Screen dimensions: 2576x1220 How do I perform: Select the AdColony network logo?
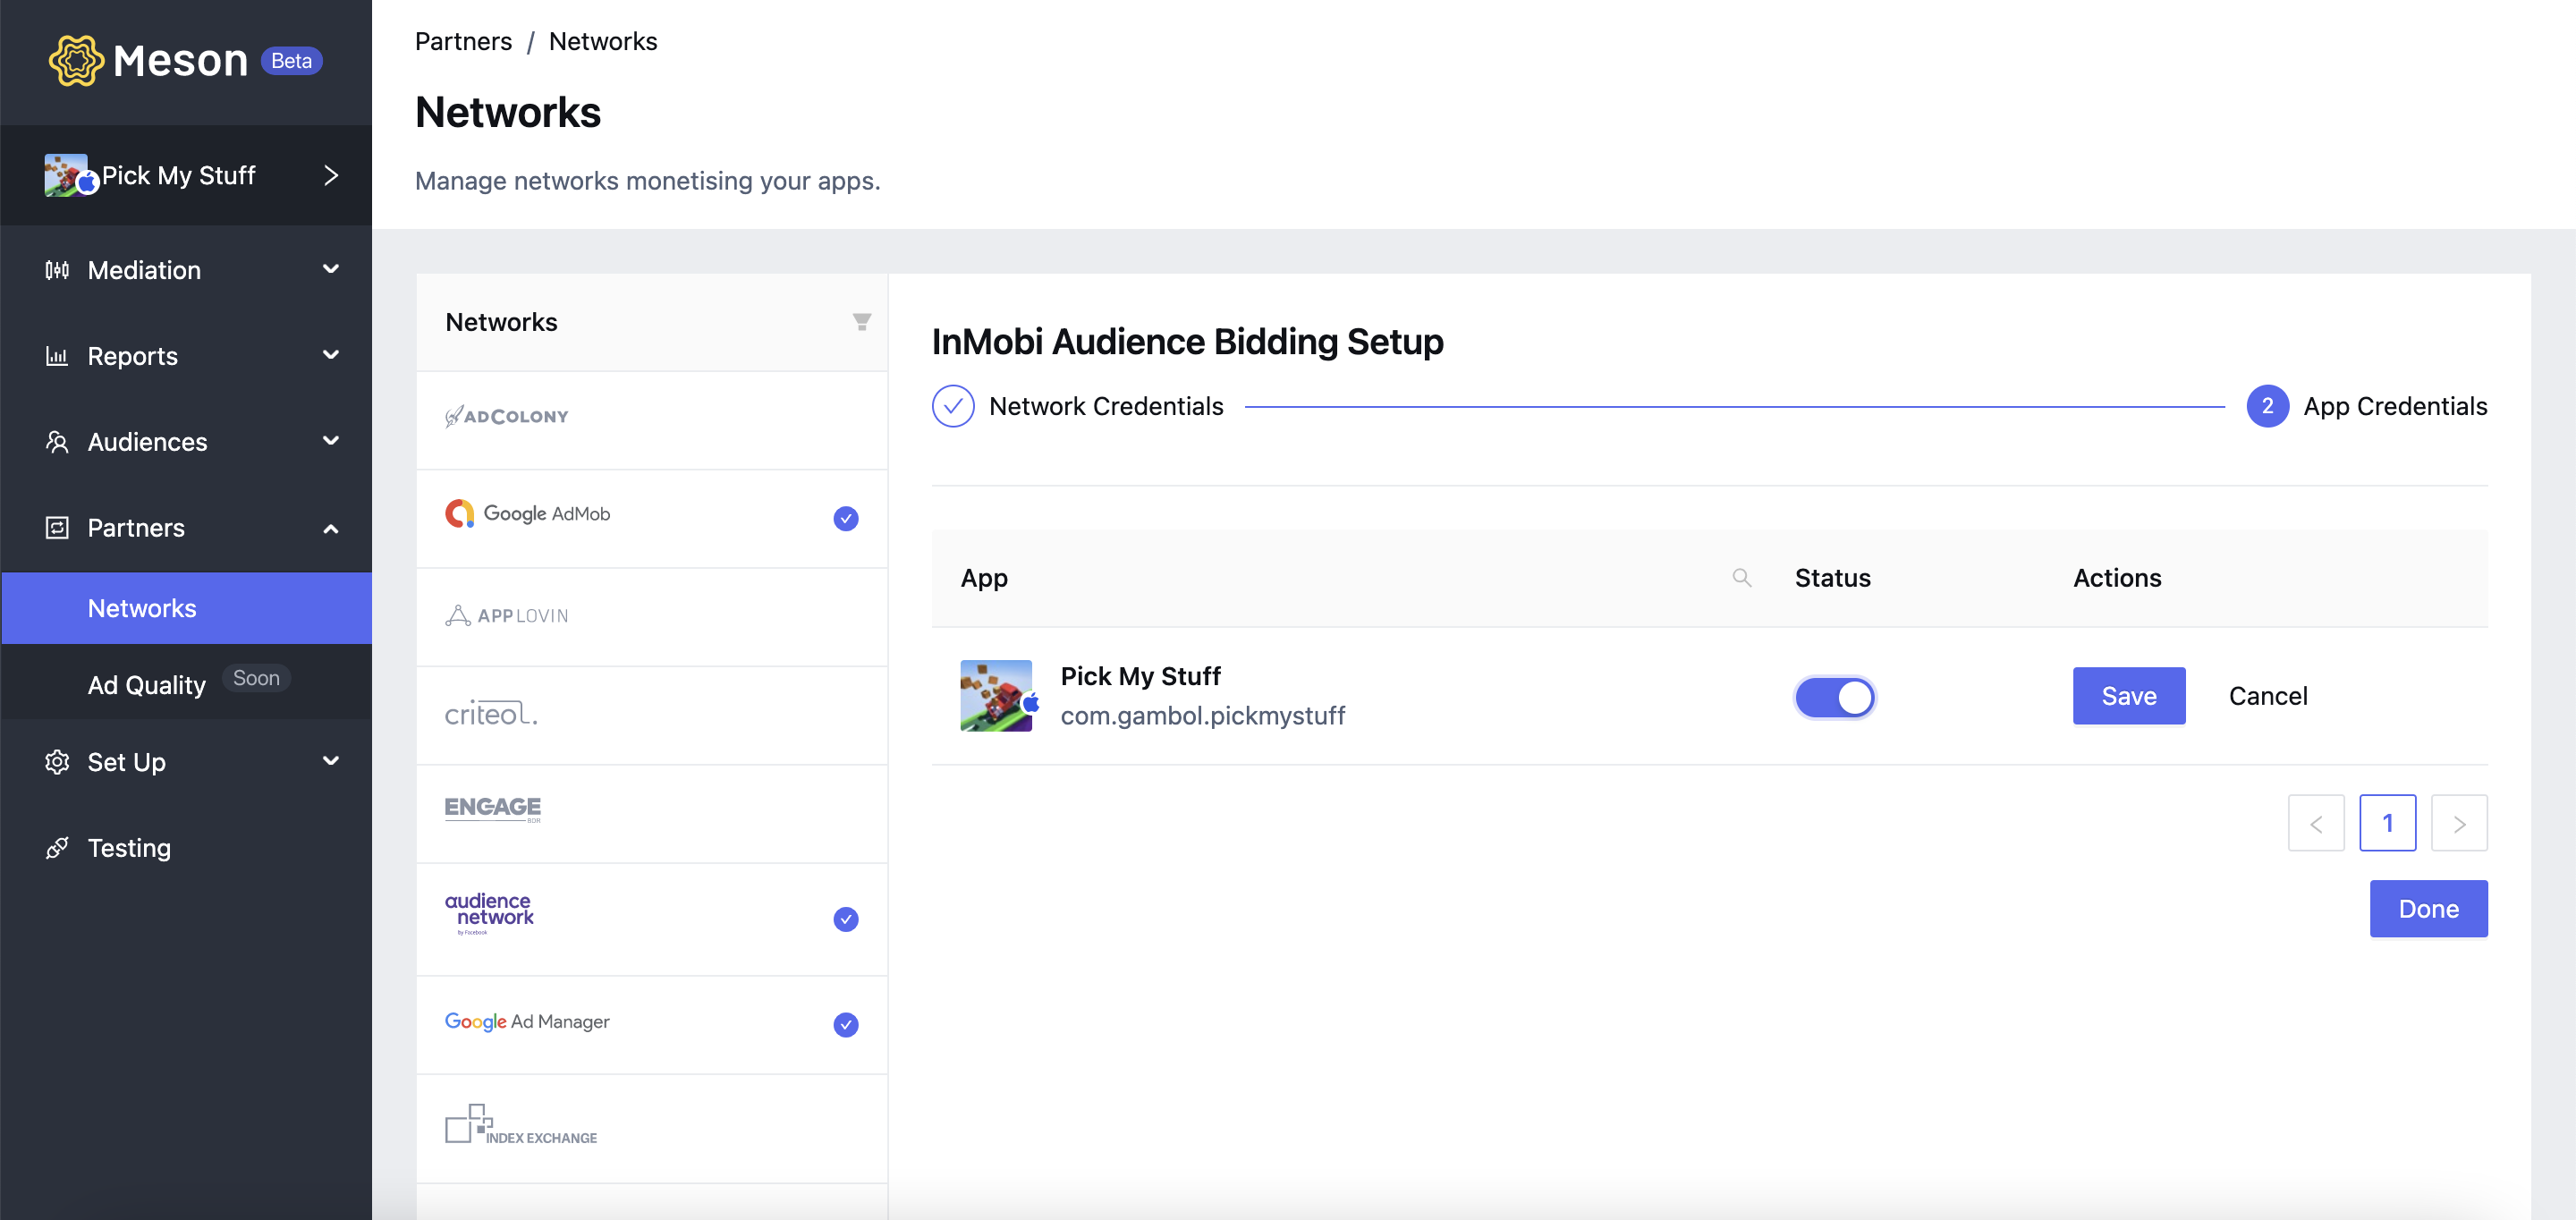[x=506, y=416]
